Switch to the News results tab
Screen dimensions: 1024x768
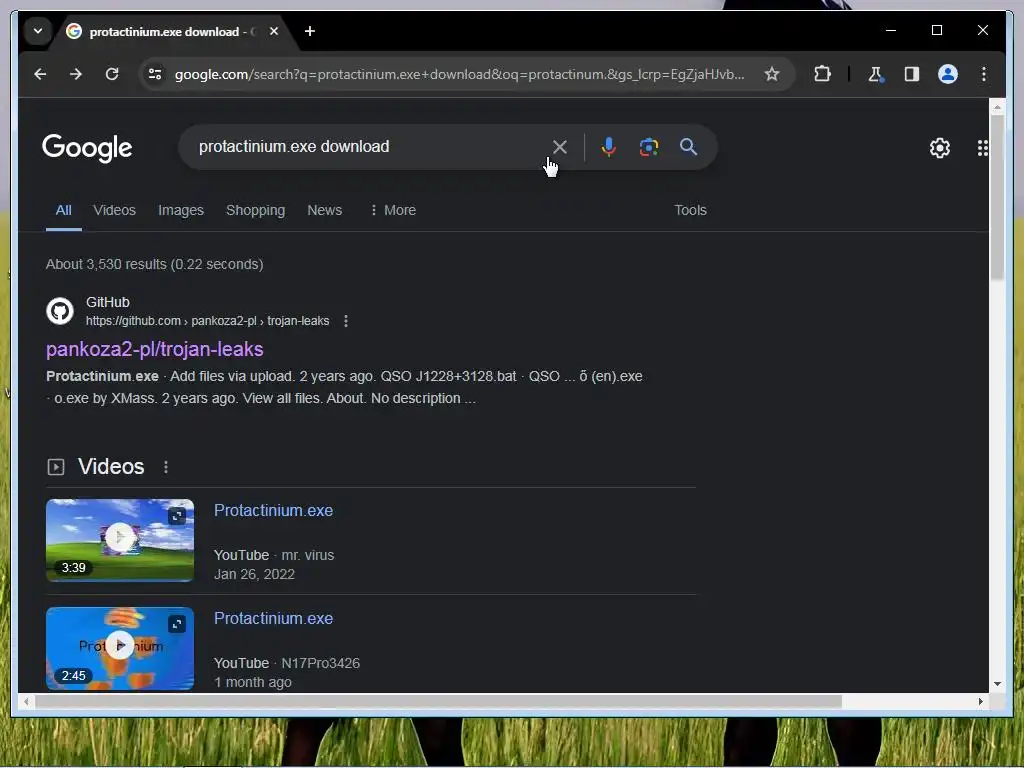[325, 210]
